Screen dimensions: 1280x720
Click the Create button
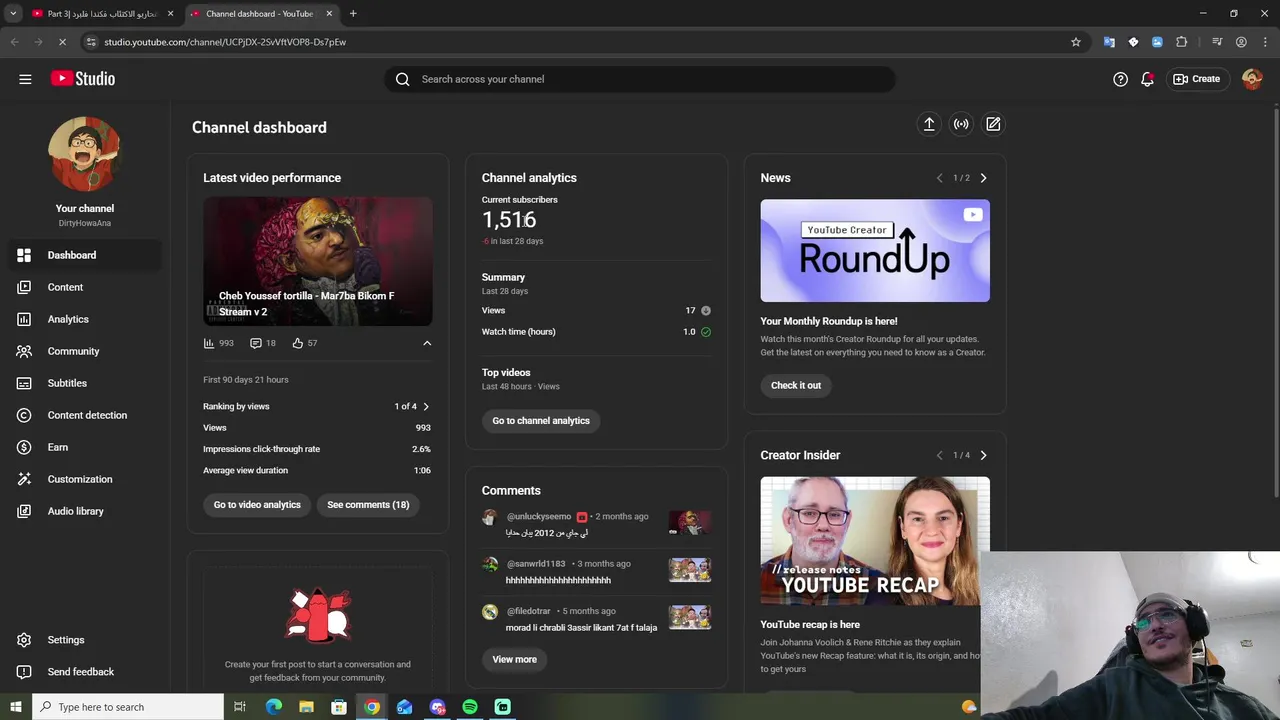[1197, 79]
